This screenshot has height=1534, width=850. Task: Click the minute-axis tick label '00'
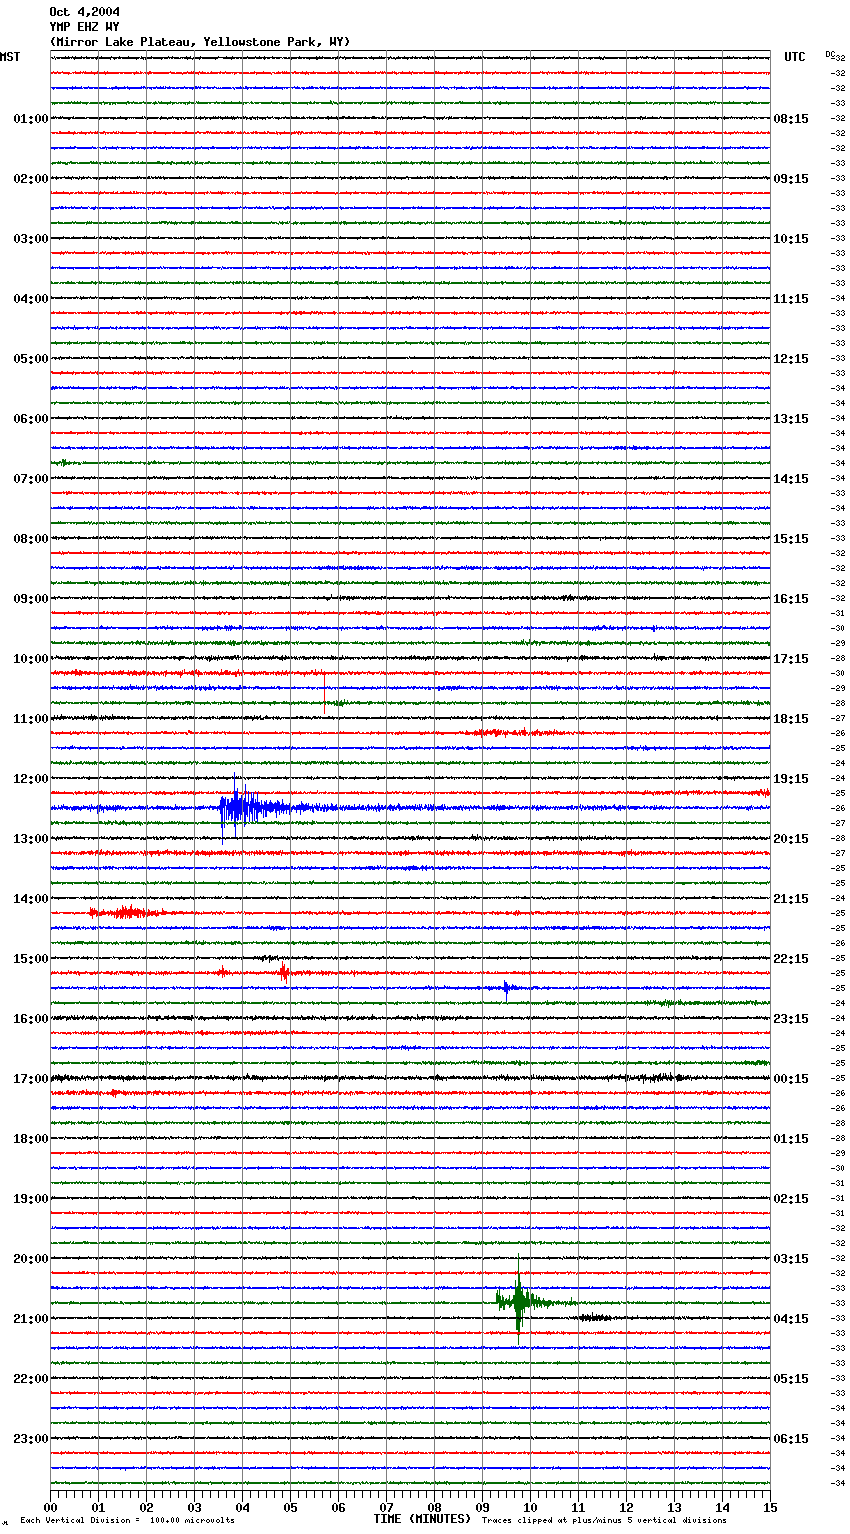[50, 1507]
